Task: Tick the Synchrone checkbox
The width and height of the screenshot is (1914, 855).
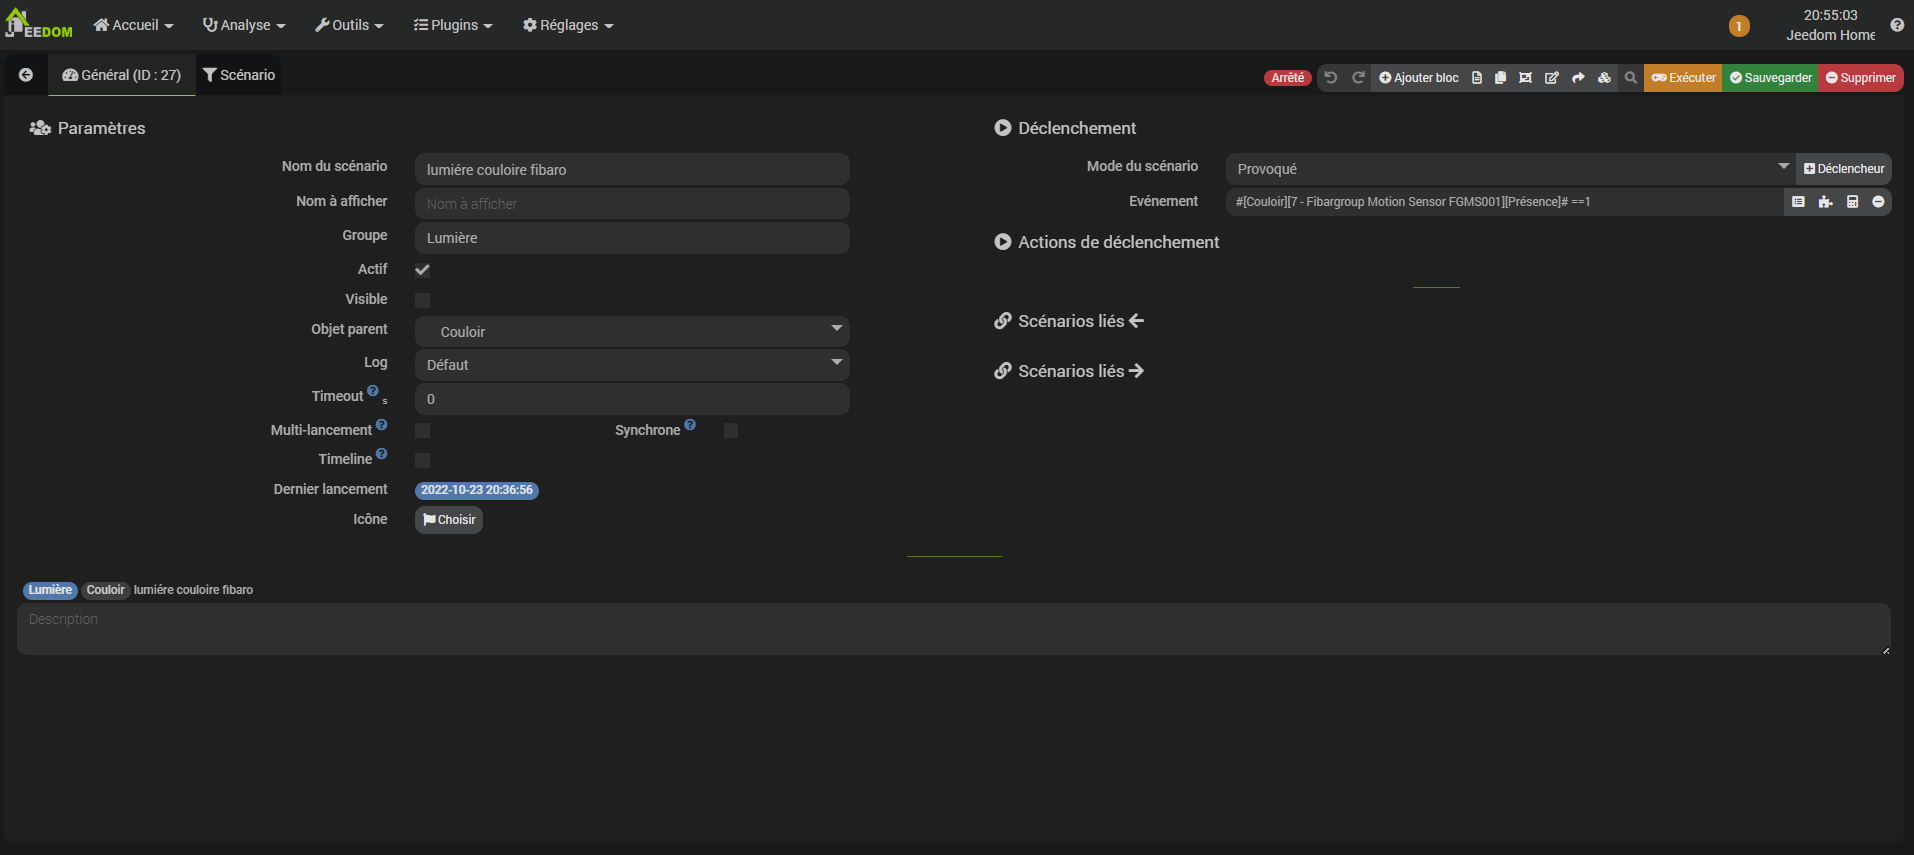Action: tap(731, 430)
